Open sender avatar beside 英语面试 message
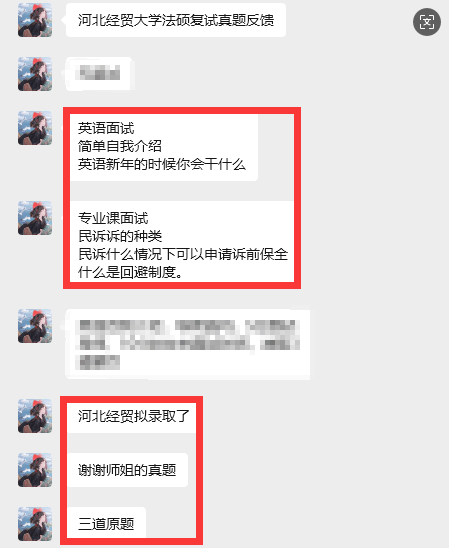Screen dimensions: 449x548 35,128
